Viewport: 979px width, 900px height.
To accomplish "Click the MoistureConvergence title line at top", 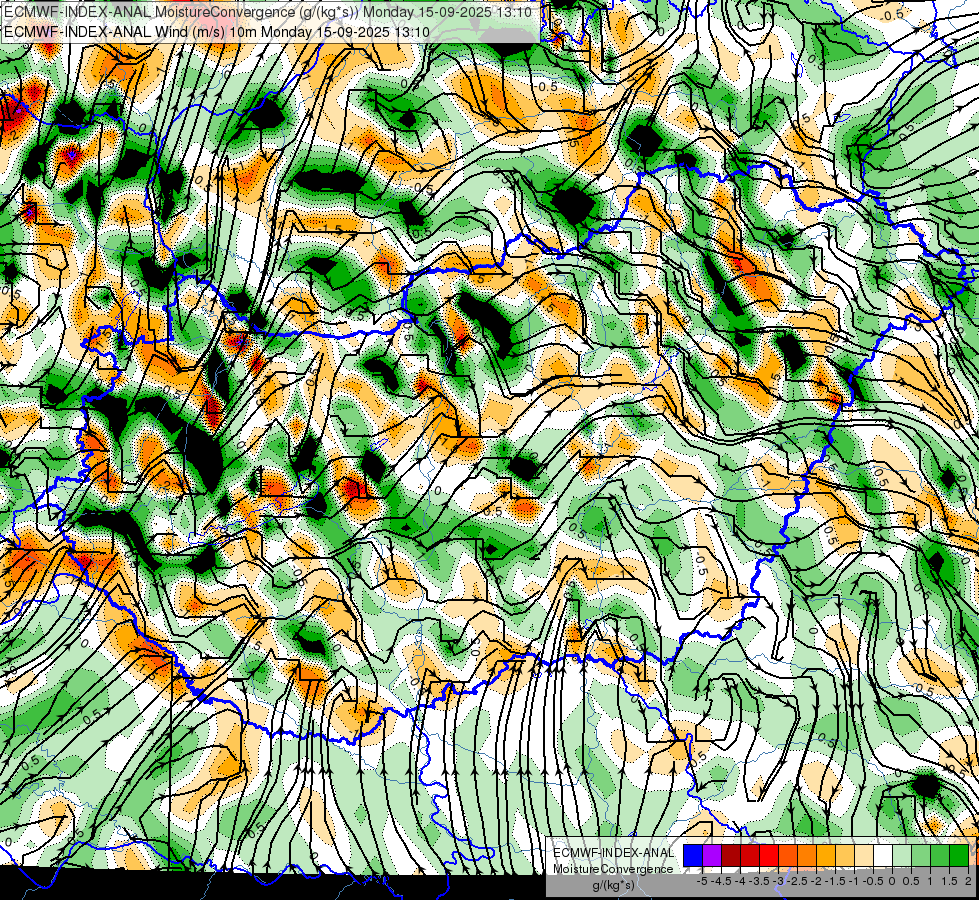I will pos(268,12).
